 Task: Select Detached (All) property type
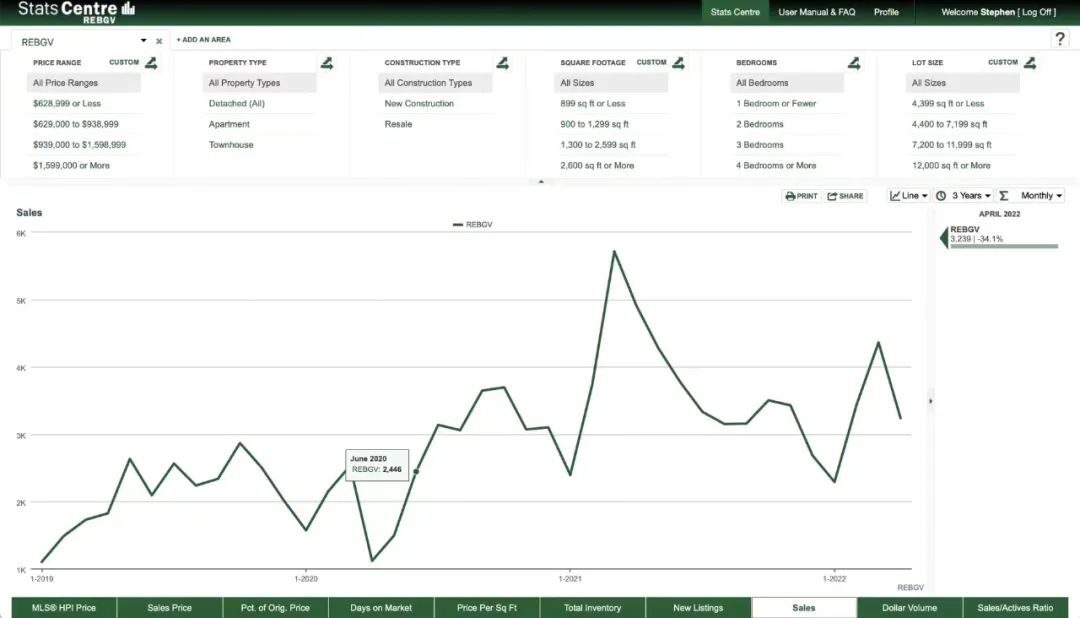[x=237, y=103]
